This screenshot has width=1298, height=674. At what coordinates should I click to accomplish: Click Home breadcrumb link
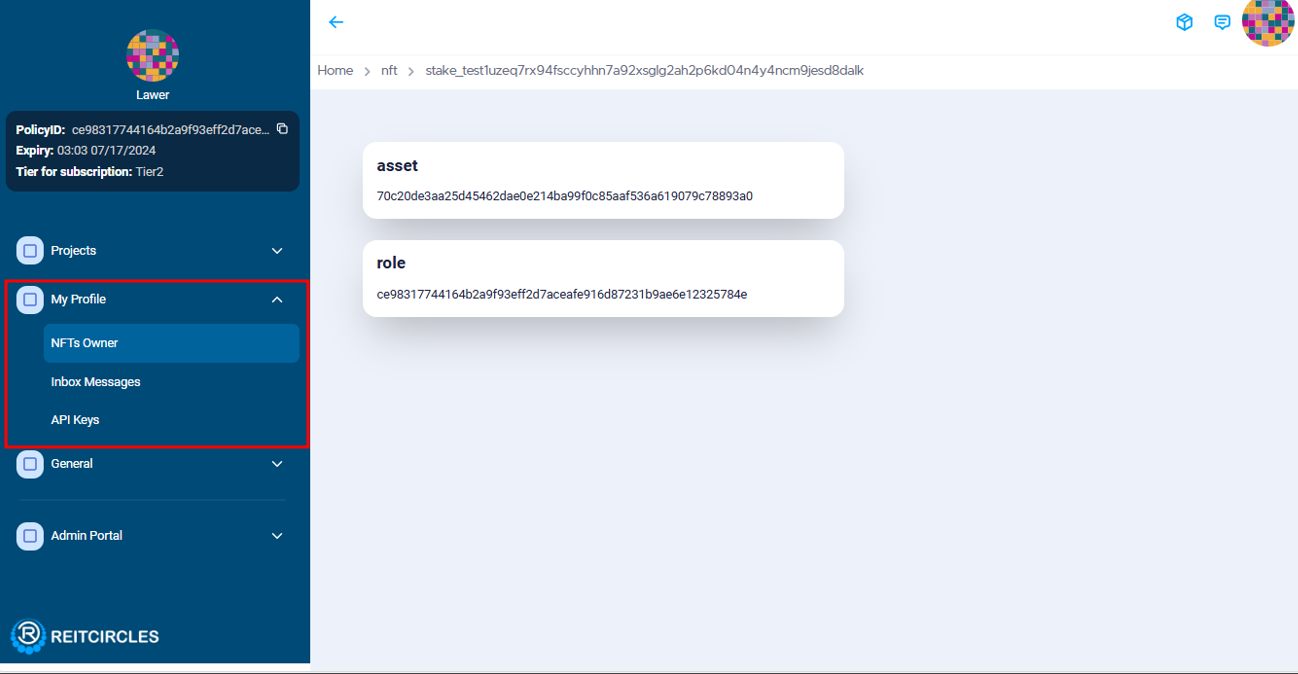335,71
